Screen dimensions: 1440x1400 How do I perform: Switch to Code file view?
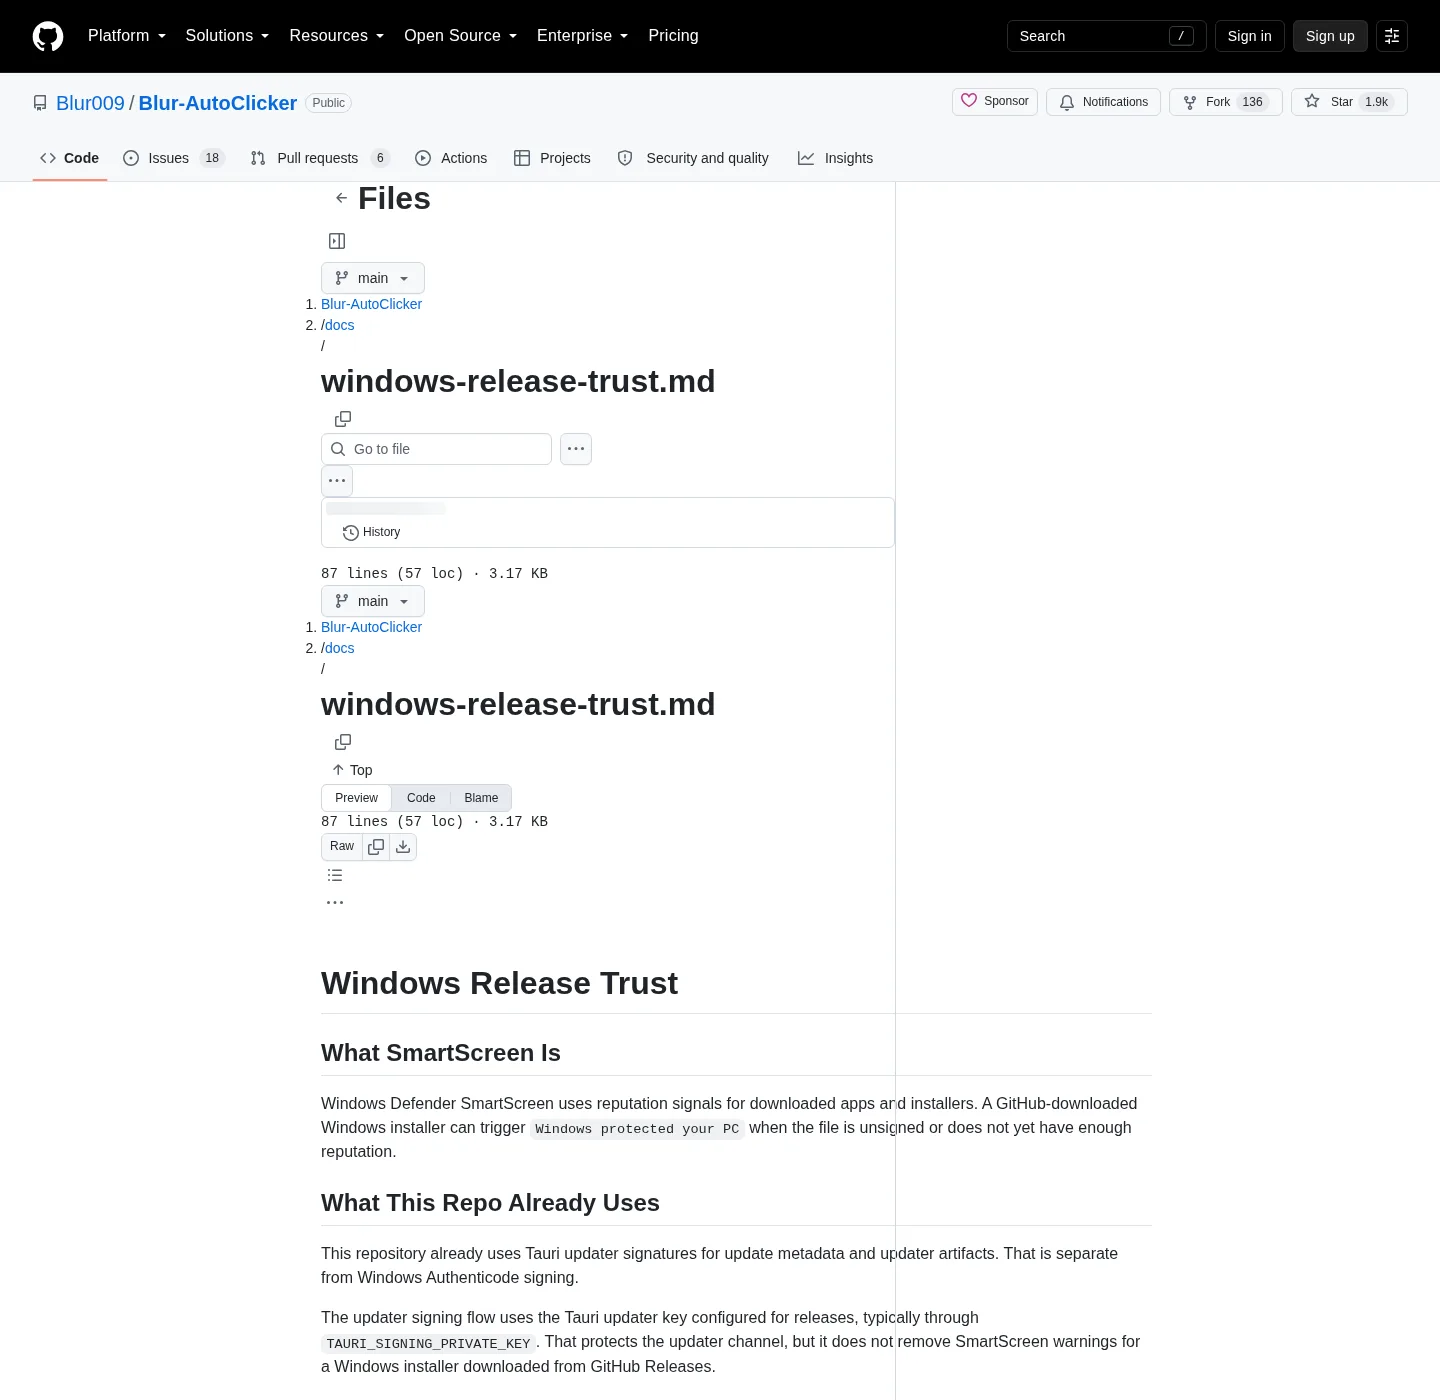pos(421,798)
